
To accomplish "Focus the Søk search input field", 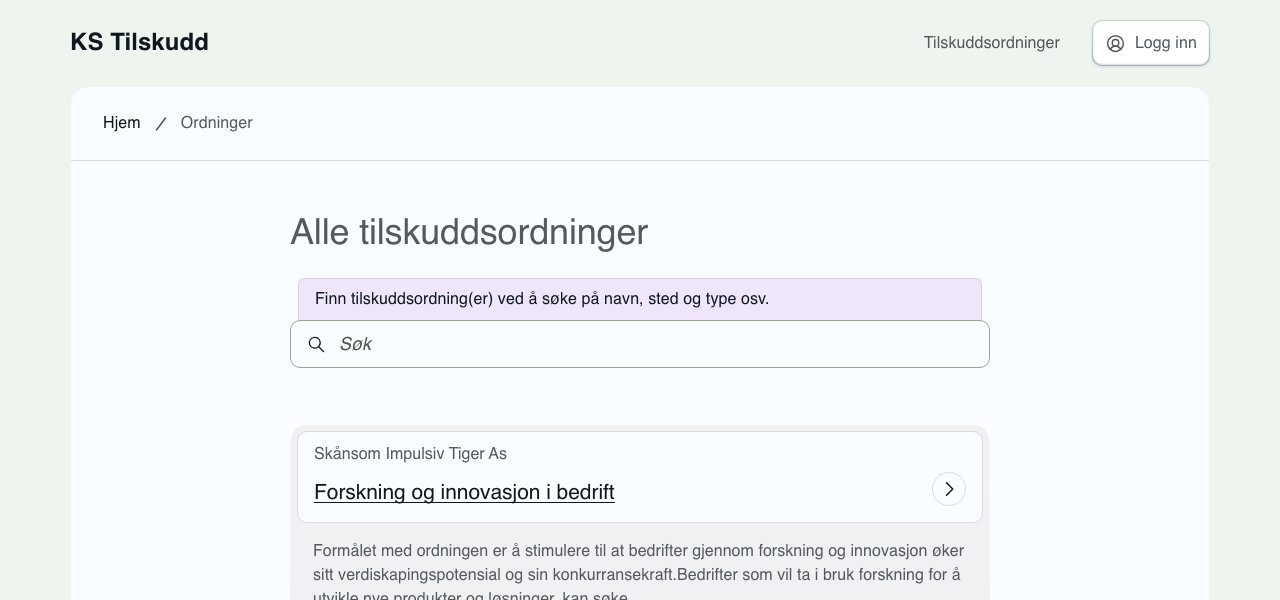I will (x=640, y=344).
